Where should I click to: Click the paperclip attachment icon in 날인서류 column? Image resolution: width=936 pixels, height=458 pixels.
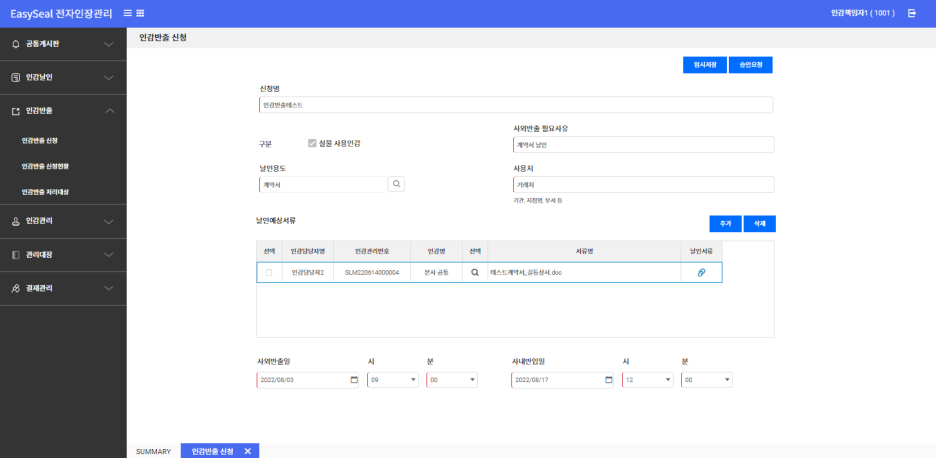pyautogui.click(x=701, y=272)
